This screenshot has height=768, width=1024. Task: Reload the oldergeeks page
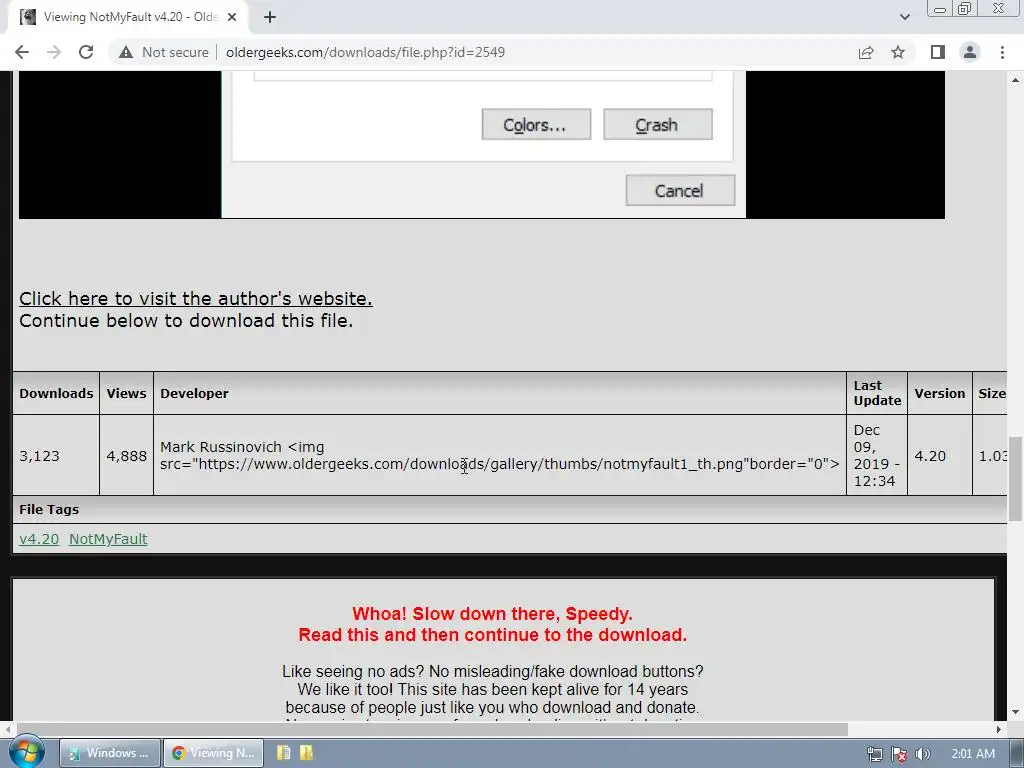click(x=86, y=52)
